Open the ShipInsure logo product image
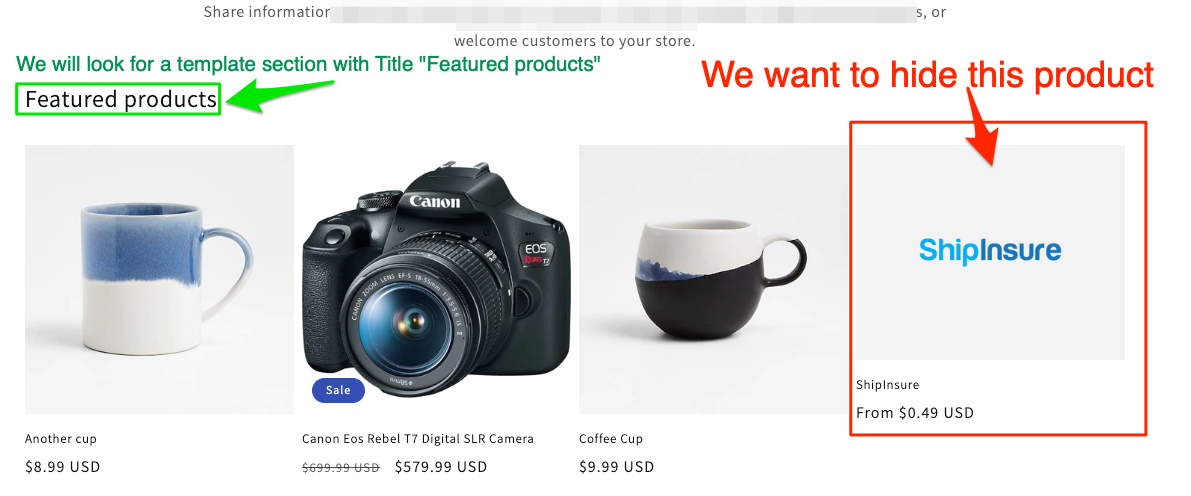The height and width of the screenshot is (496, 1191). 990,252
